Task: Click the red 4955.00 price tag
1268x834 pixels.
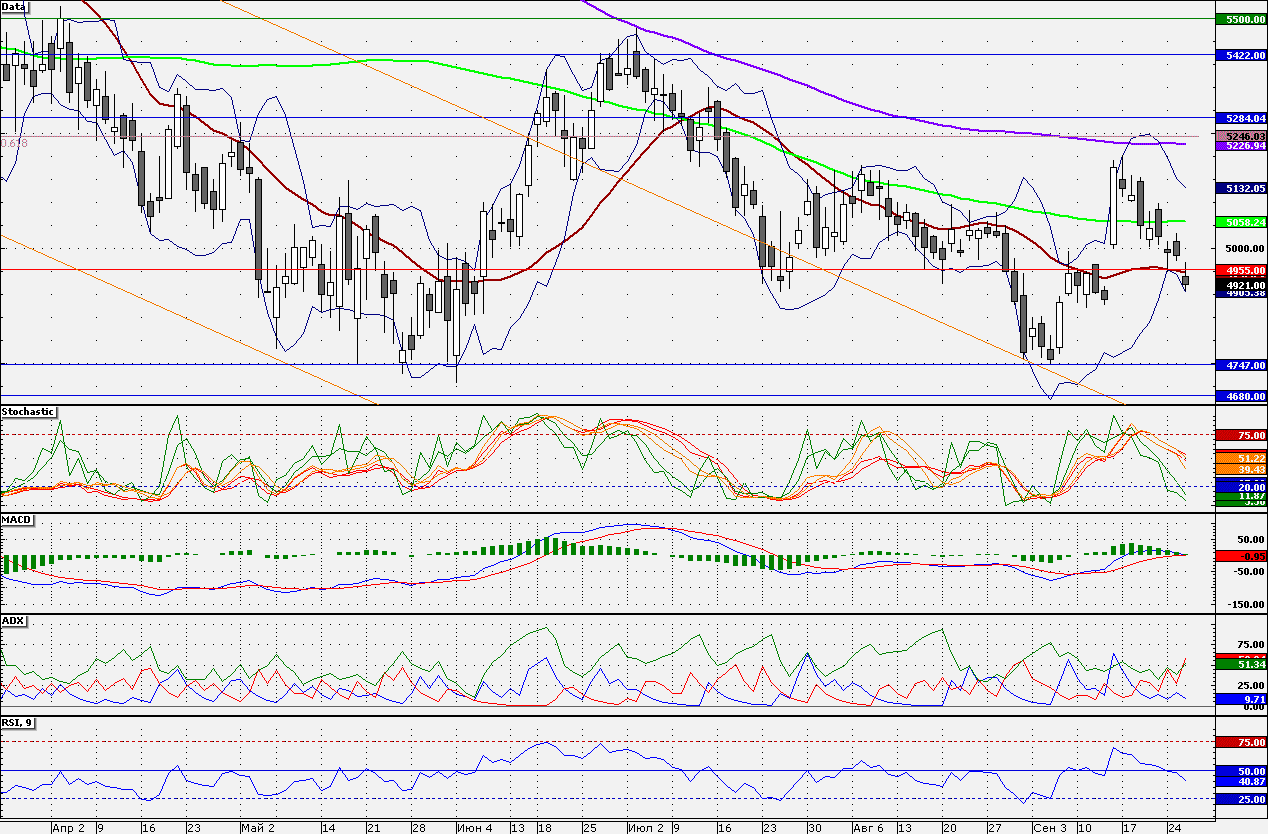Action: pyautogui.click(x=1239, y=271)
